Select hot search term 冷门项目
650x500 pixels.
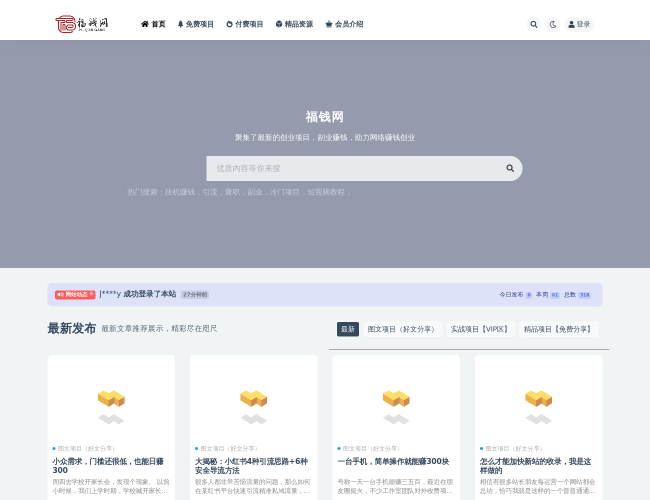point(284,192)
